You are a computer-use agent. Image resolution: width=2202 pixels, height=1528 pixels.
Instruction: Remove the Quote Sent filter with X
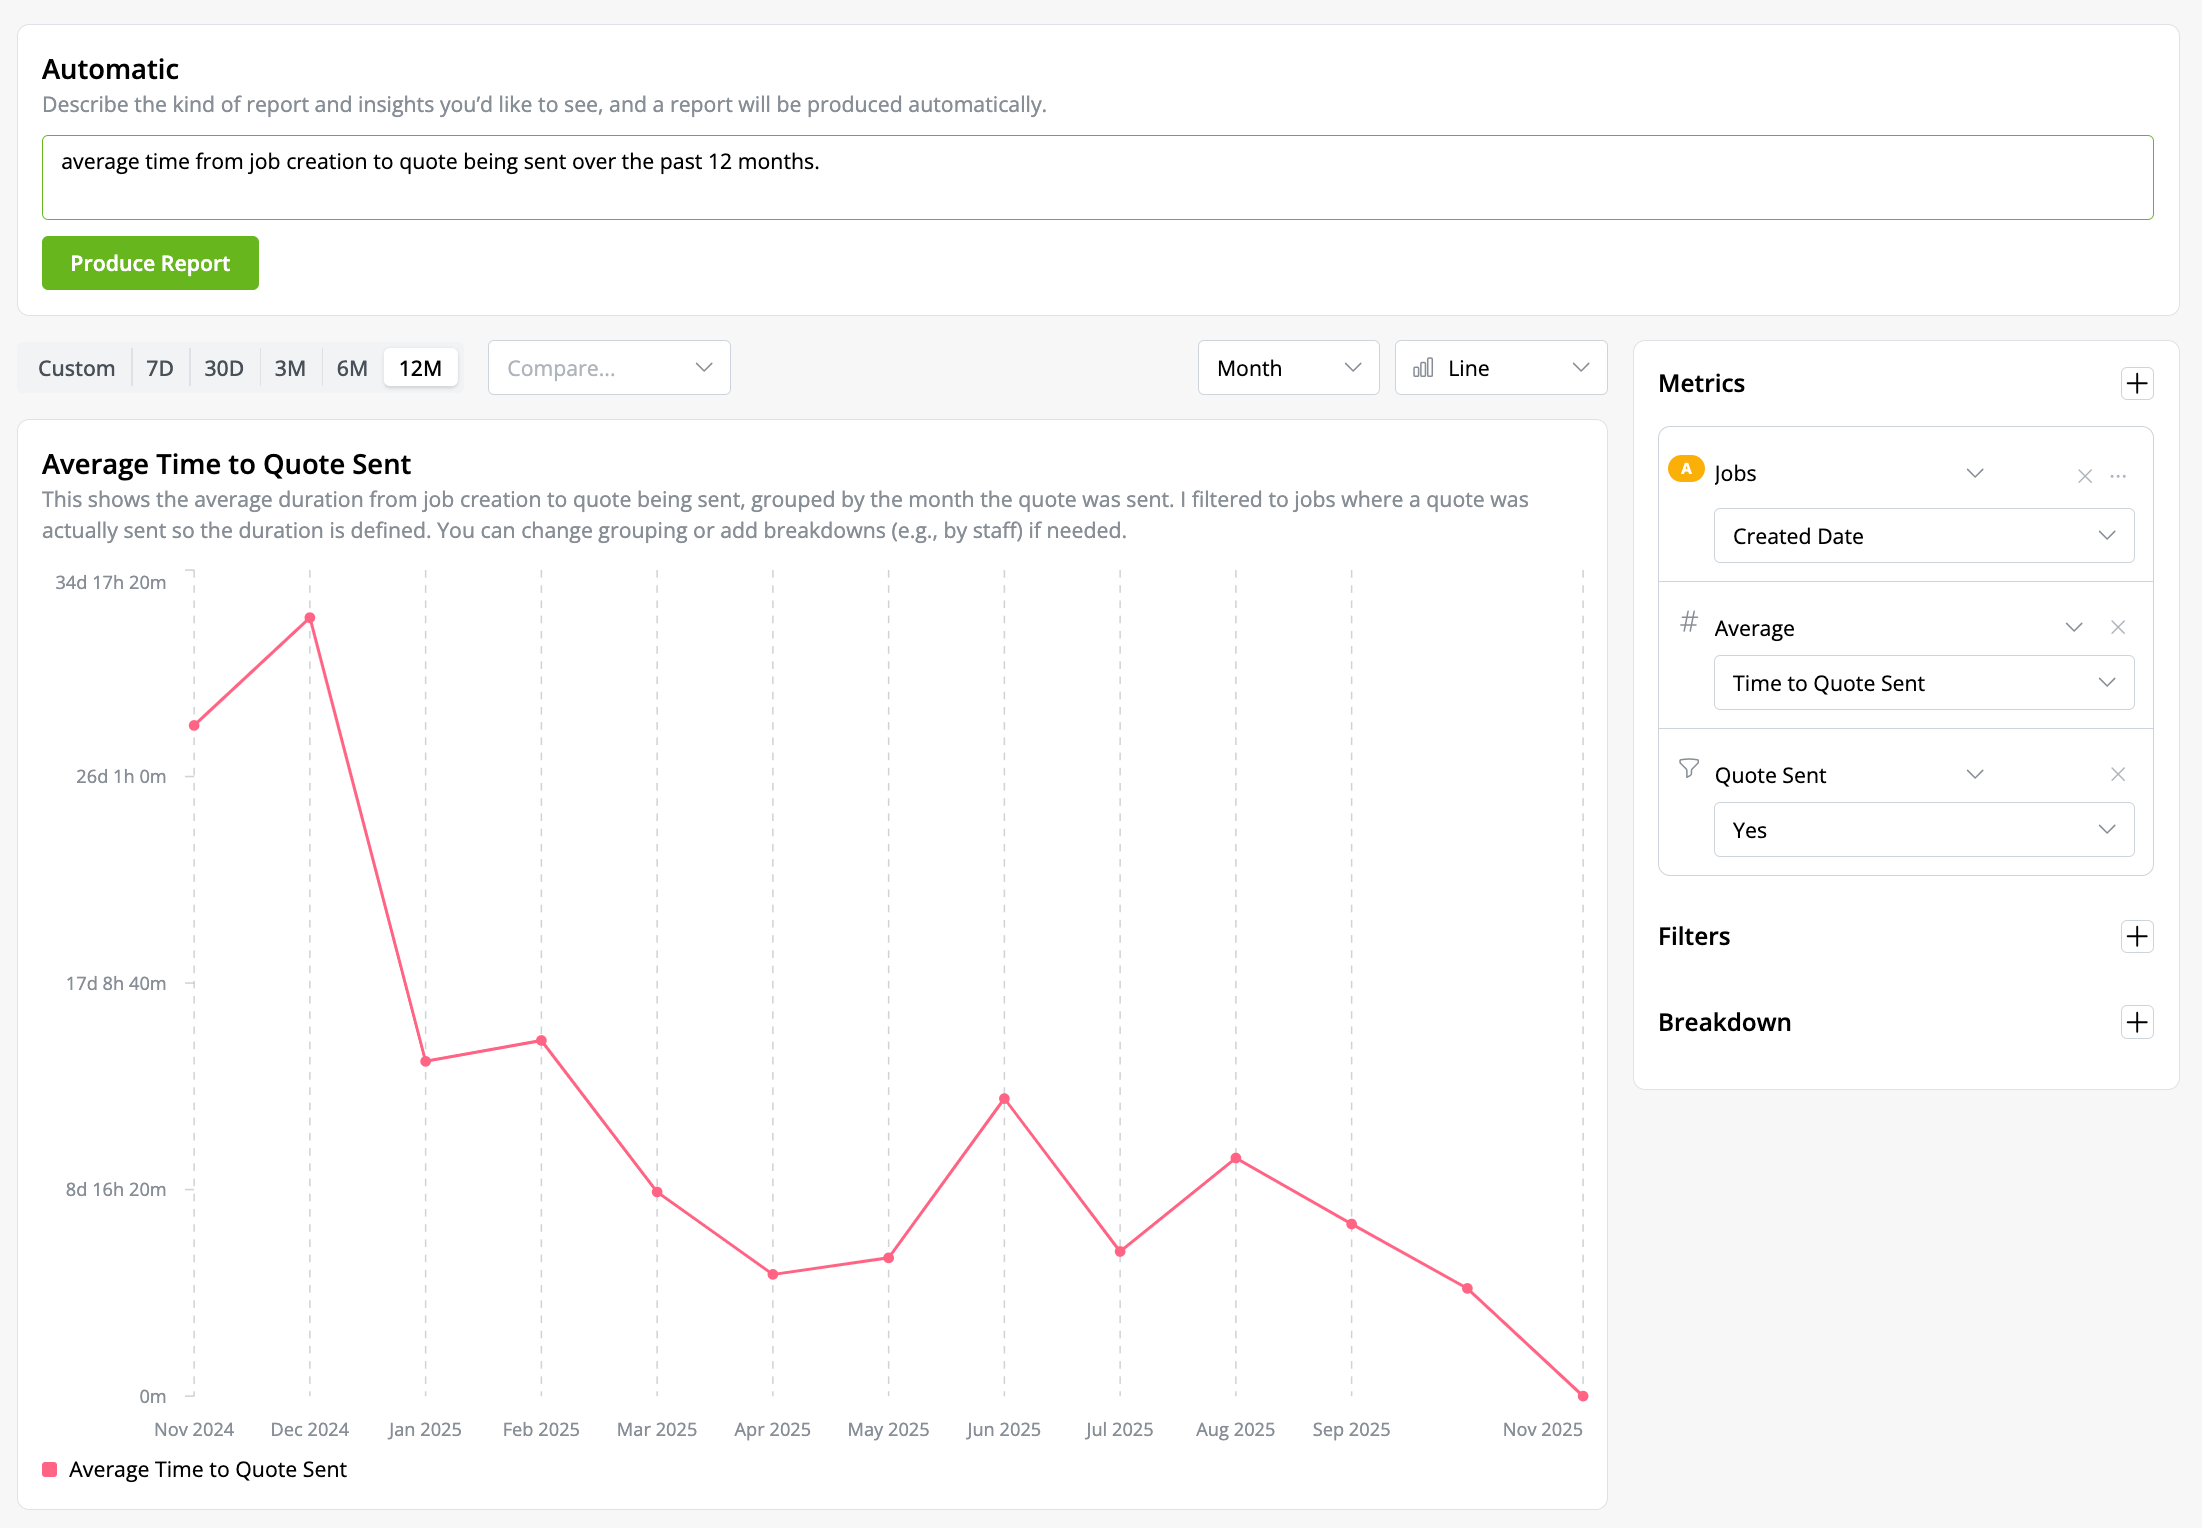(x=2118, y=774)
